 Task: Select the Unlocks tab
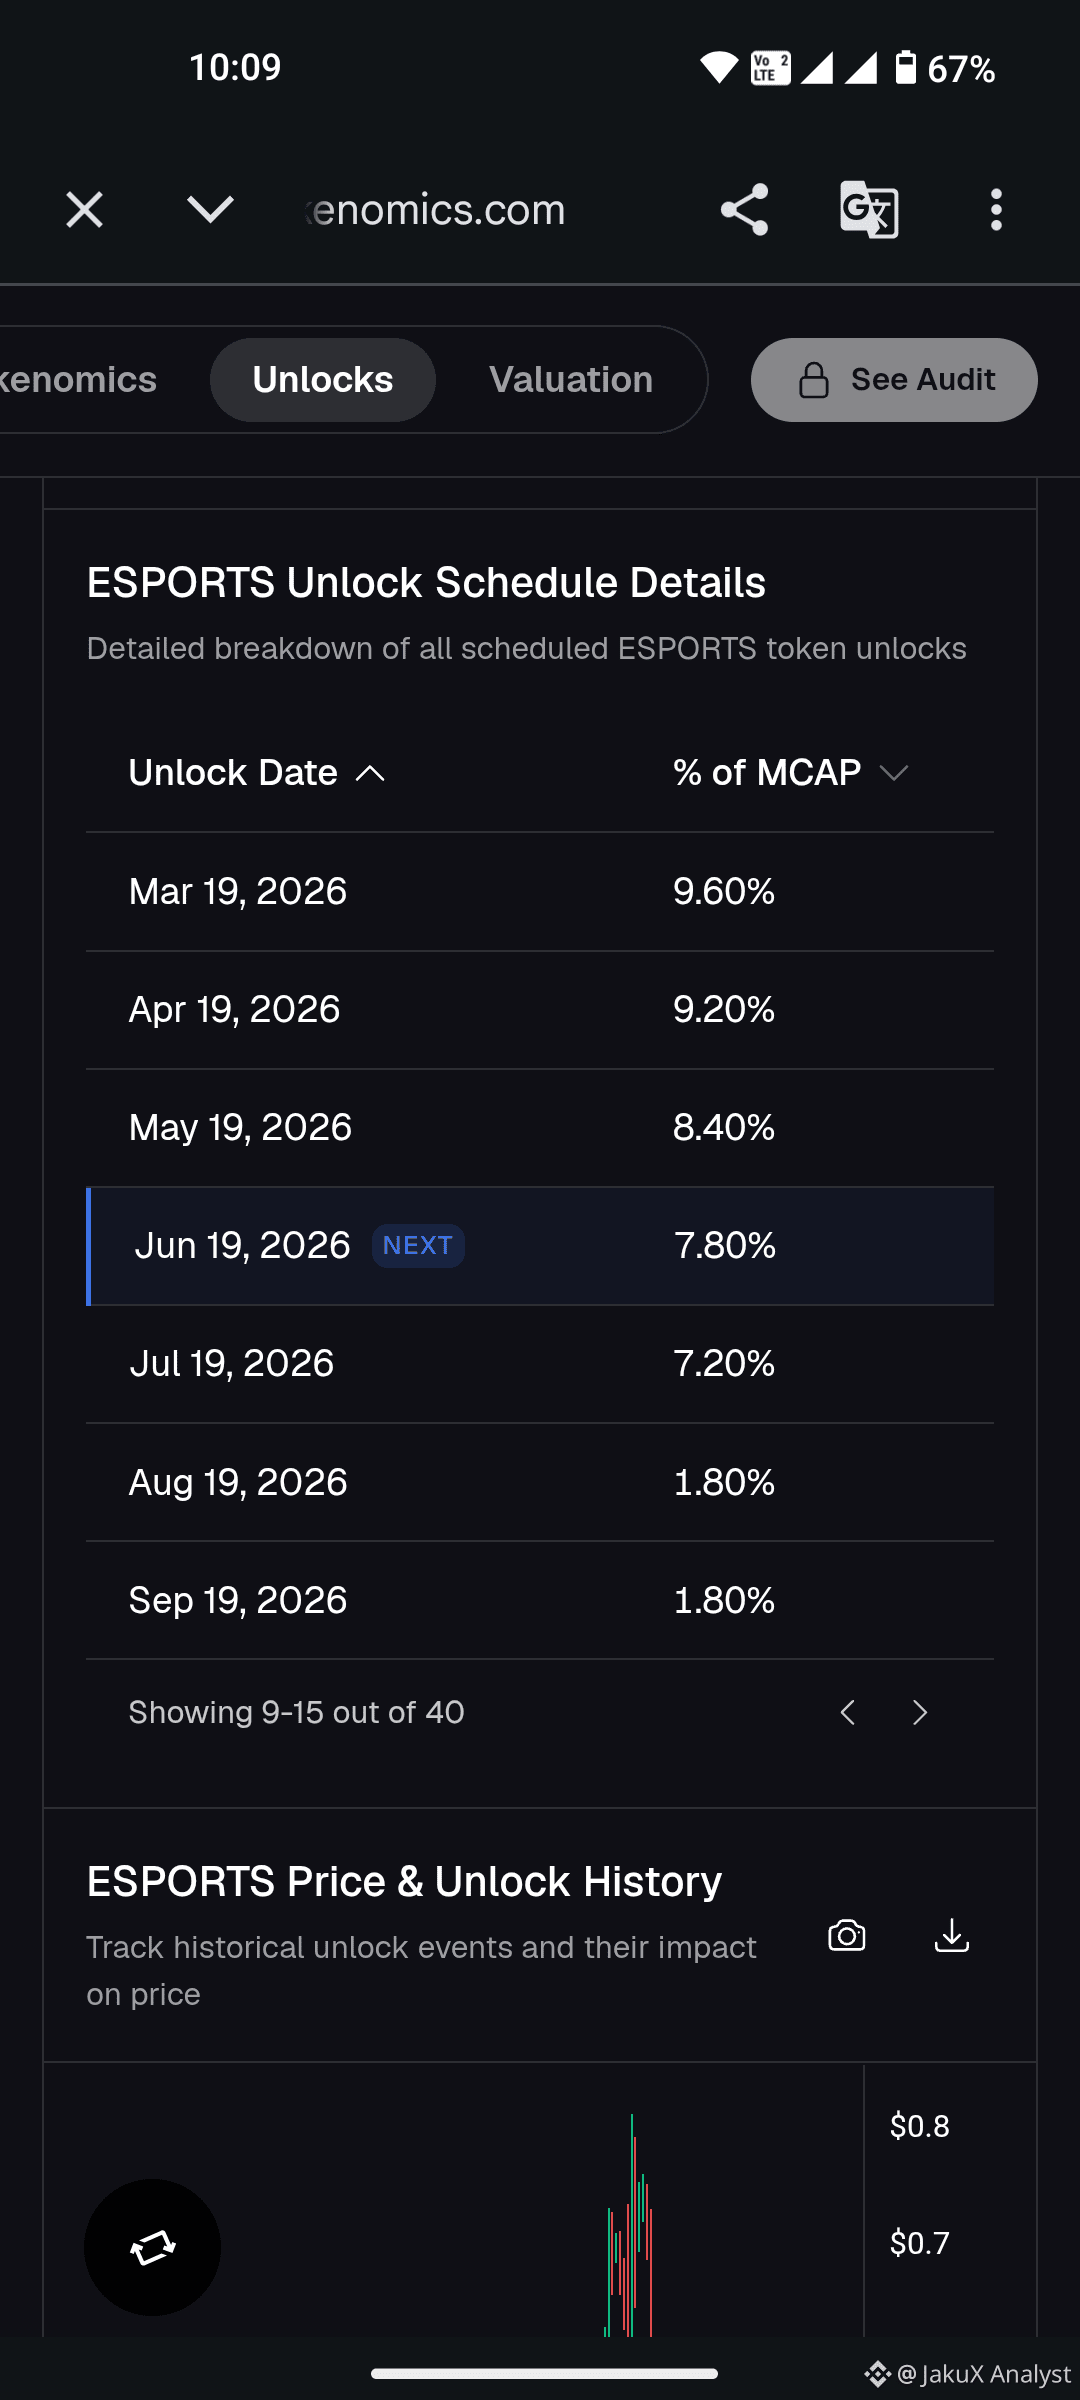pyautogui.click(x=323, y=380)
